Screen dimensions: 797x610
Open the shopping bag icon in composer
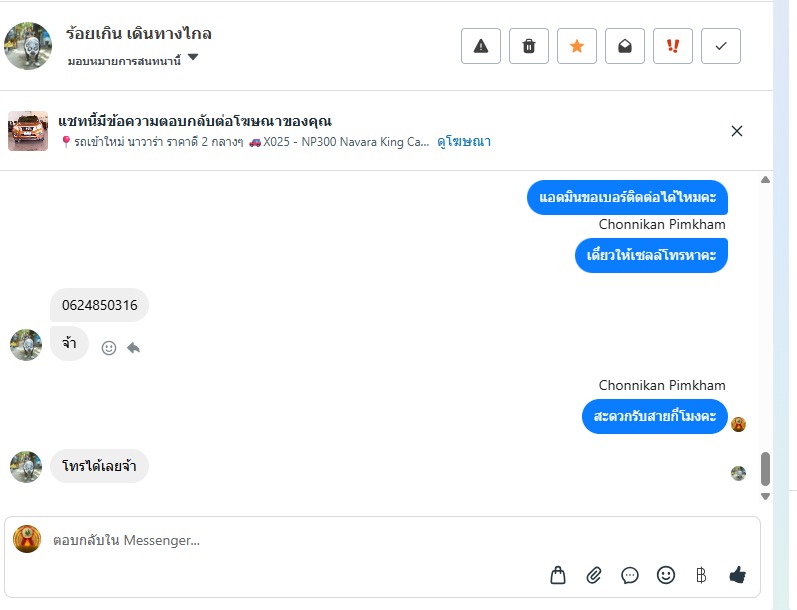tap(558, 575)
